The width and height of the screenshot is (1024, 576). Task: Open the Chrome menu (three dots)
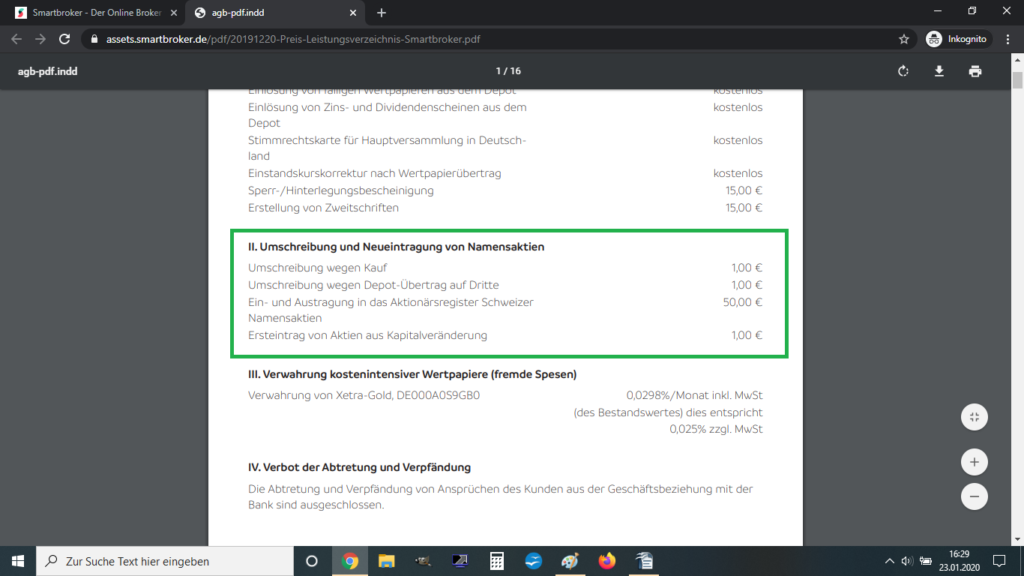pos(1008,39)
